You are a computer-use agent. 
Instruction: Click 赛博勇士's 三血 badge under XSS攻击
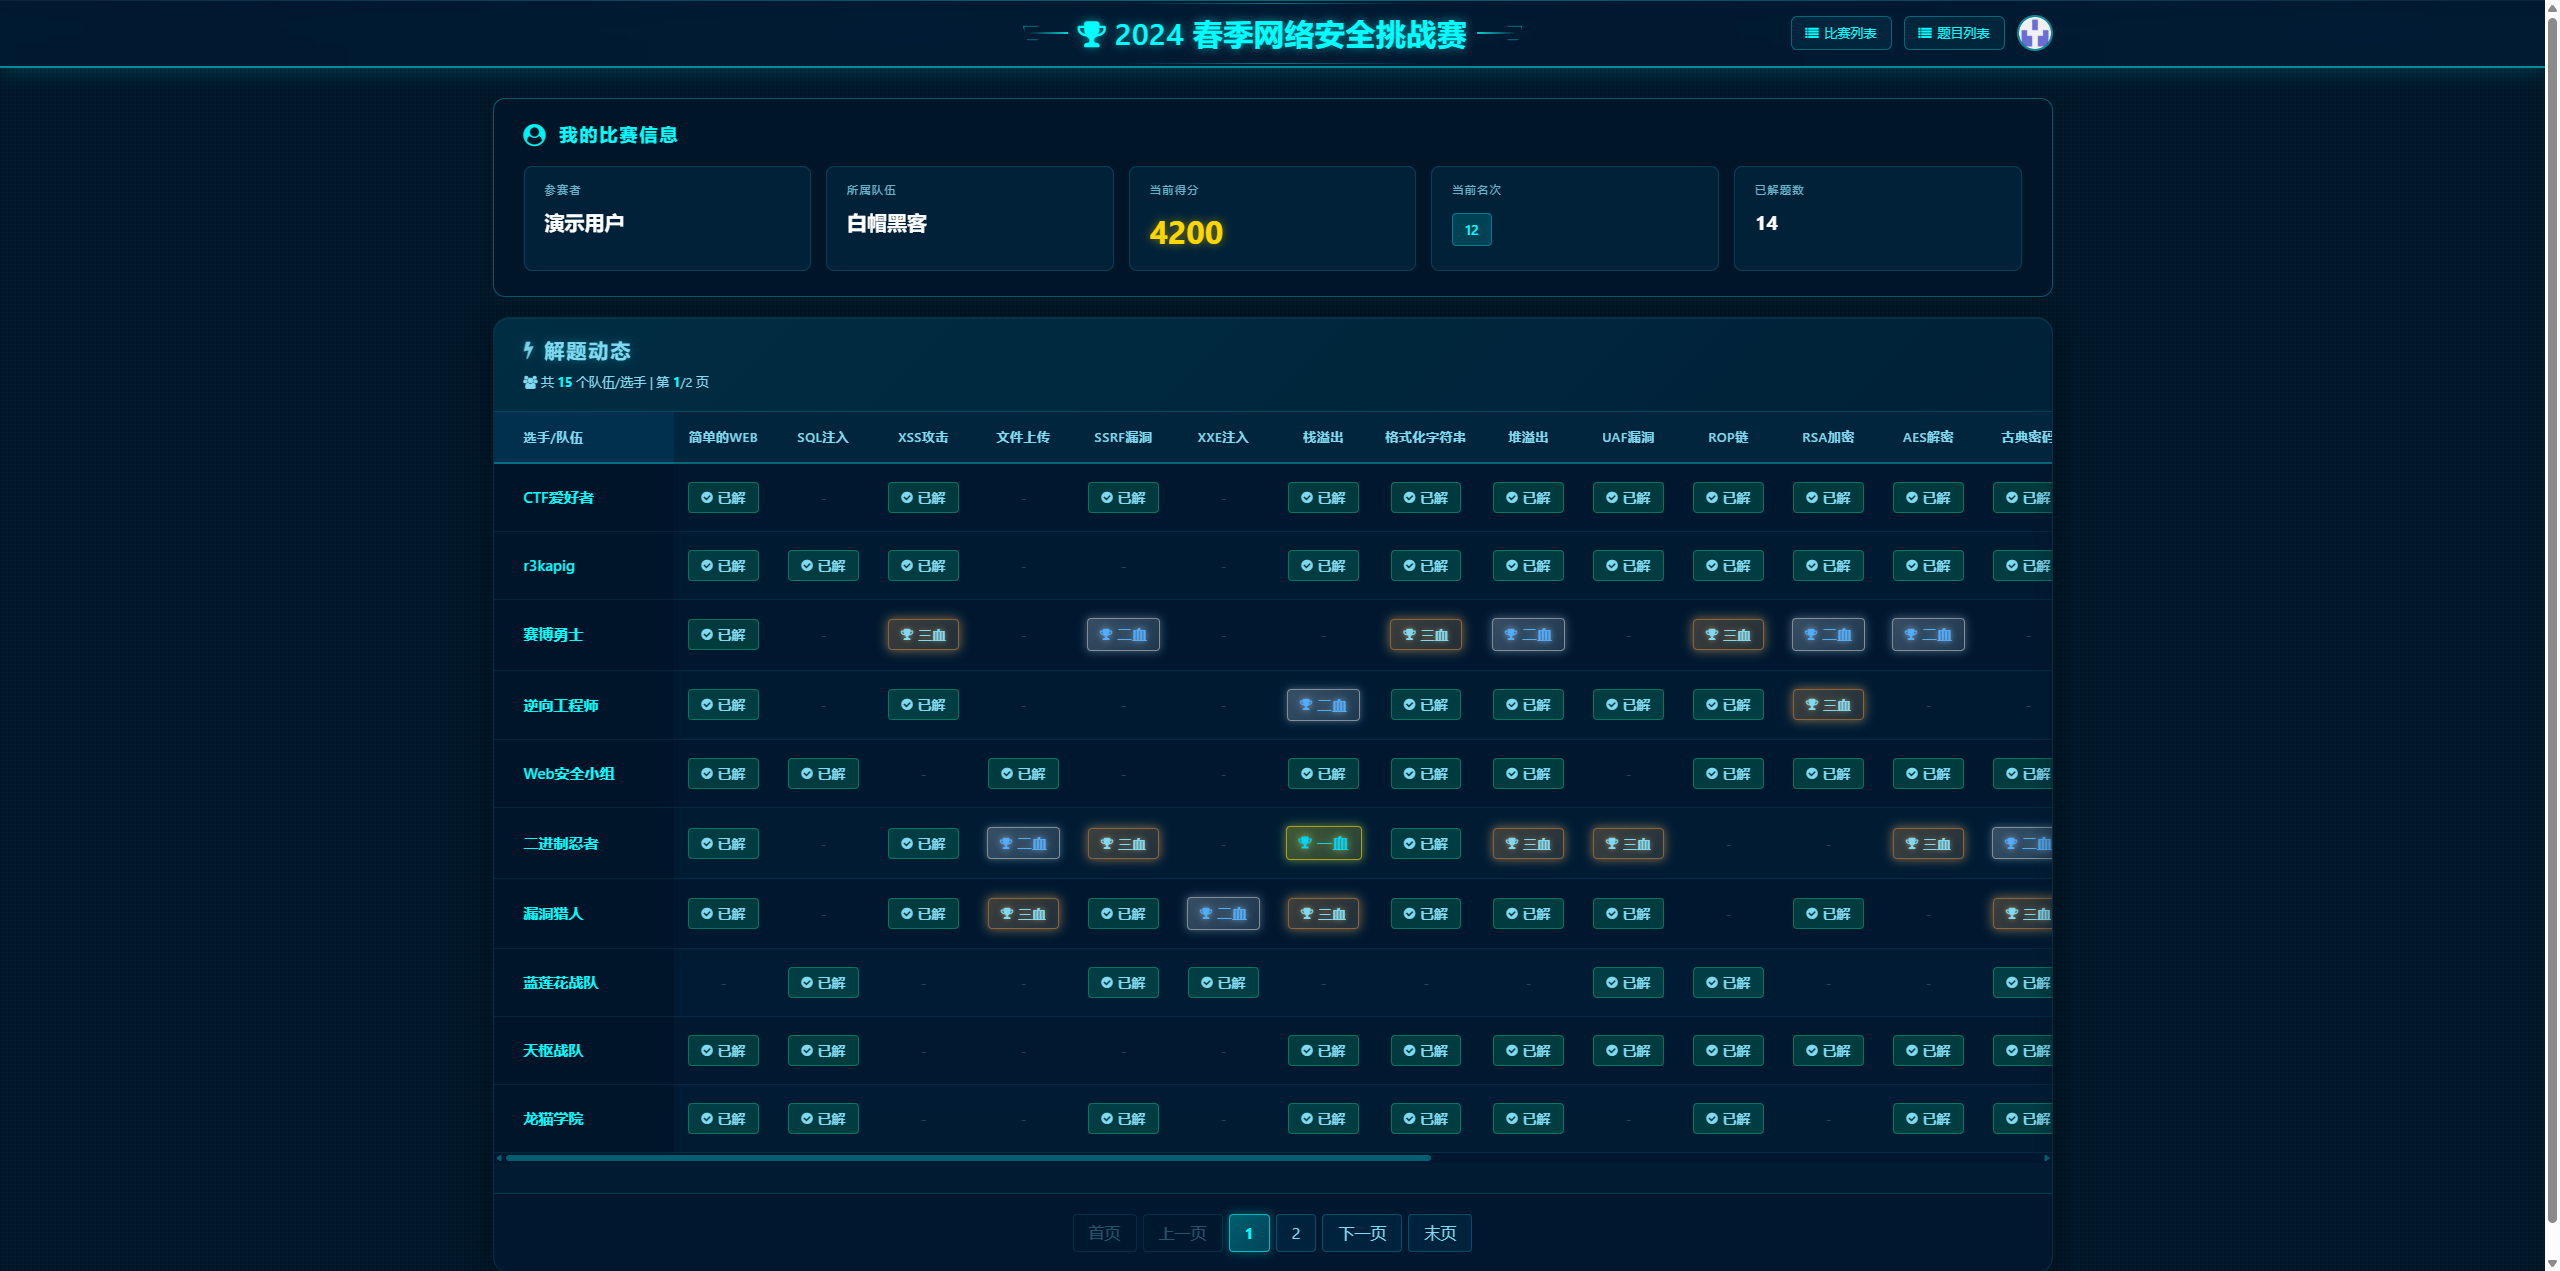click(923, 634)
